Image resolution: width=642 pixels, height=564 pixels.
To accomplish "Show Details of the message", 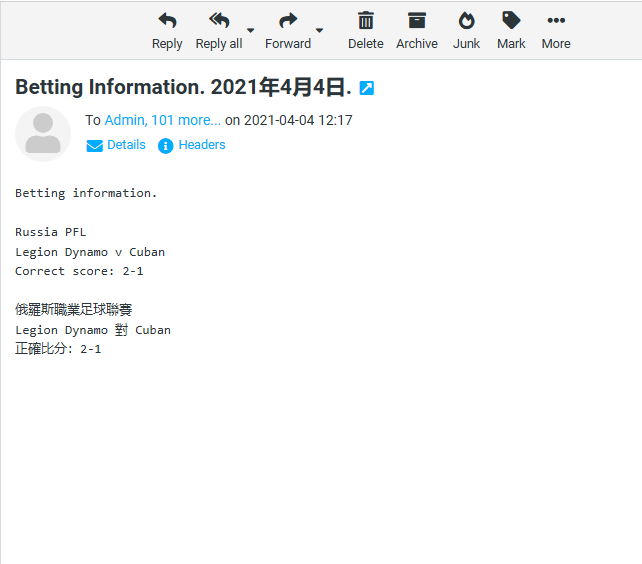I will pyautogui.click(x=126, y=145).
